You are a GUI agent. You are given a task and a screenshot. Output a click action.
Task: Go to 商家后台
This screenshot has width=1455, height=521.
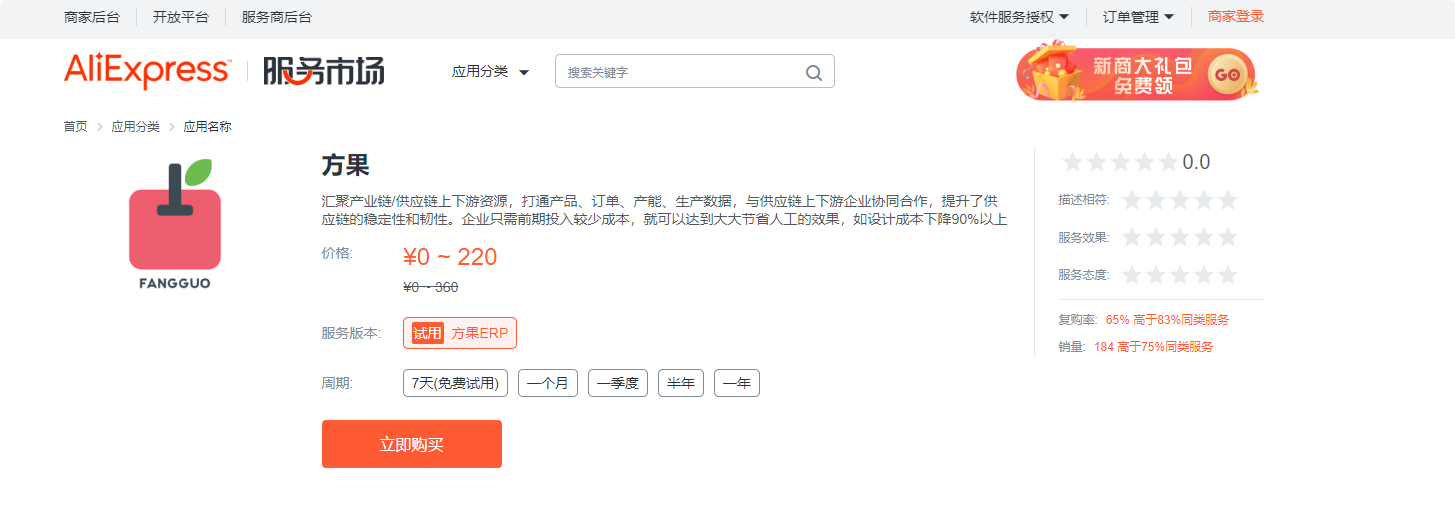coord(92,17)
